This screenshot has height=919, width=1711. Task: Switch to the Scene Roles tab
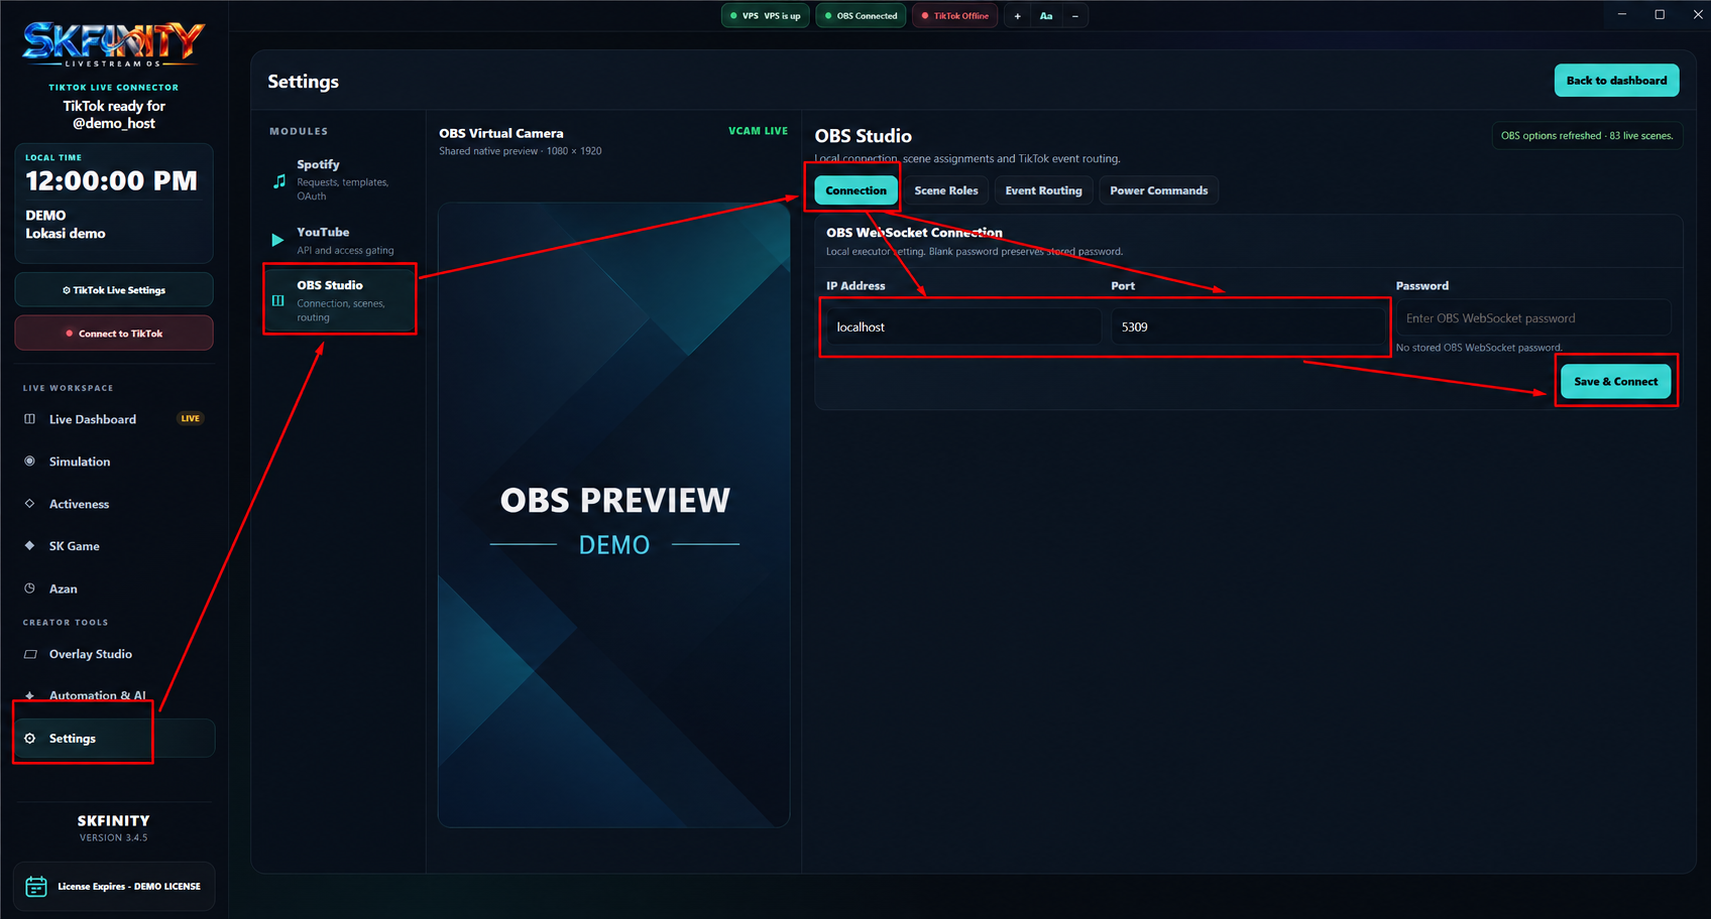946,190
